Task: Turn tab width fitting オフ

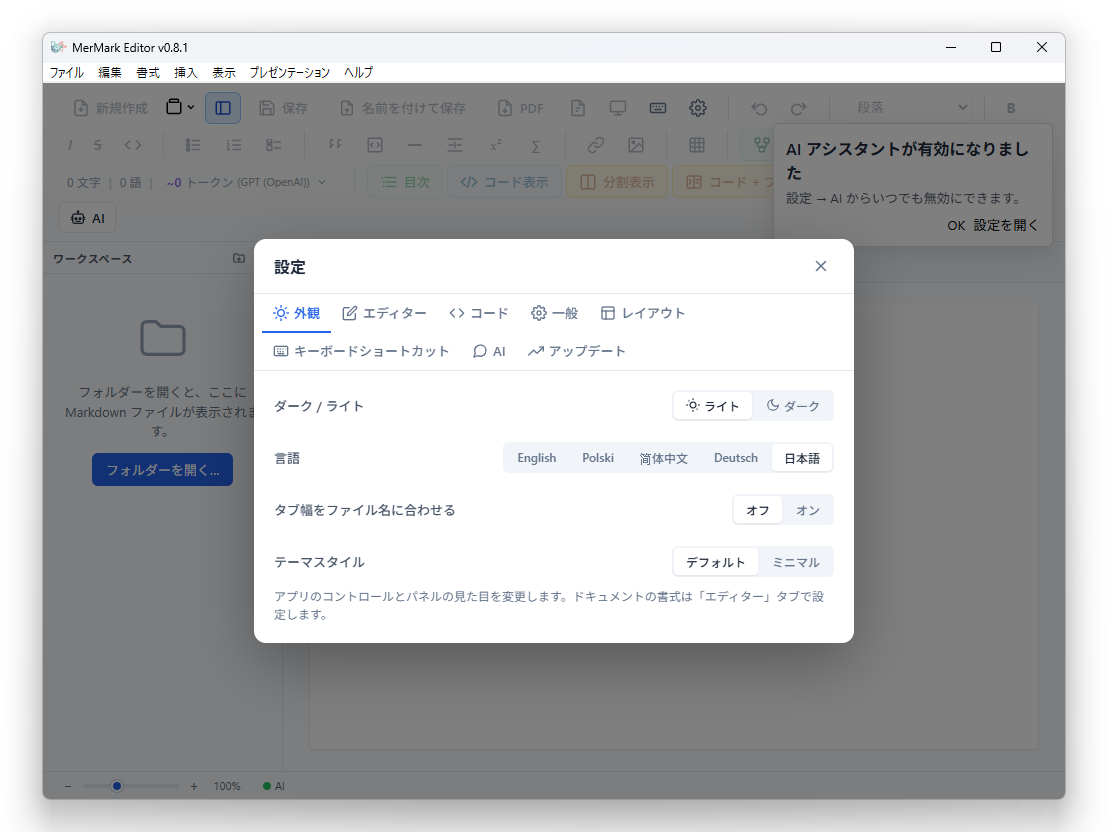Action: click(757, 510)
